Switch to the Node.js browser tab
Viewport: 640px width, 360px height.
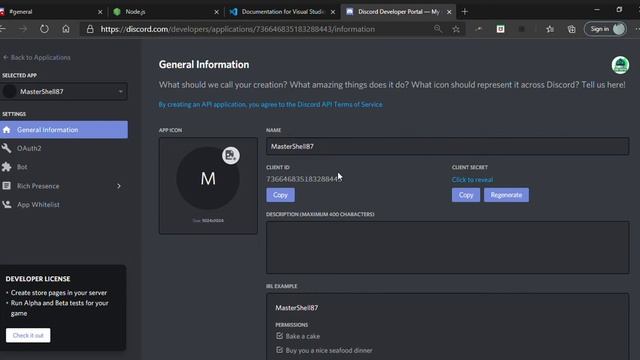165,12
